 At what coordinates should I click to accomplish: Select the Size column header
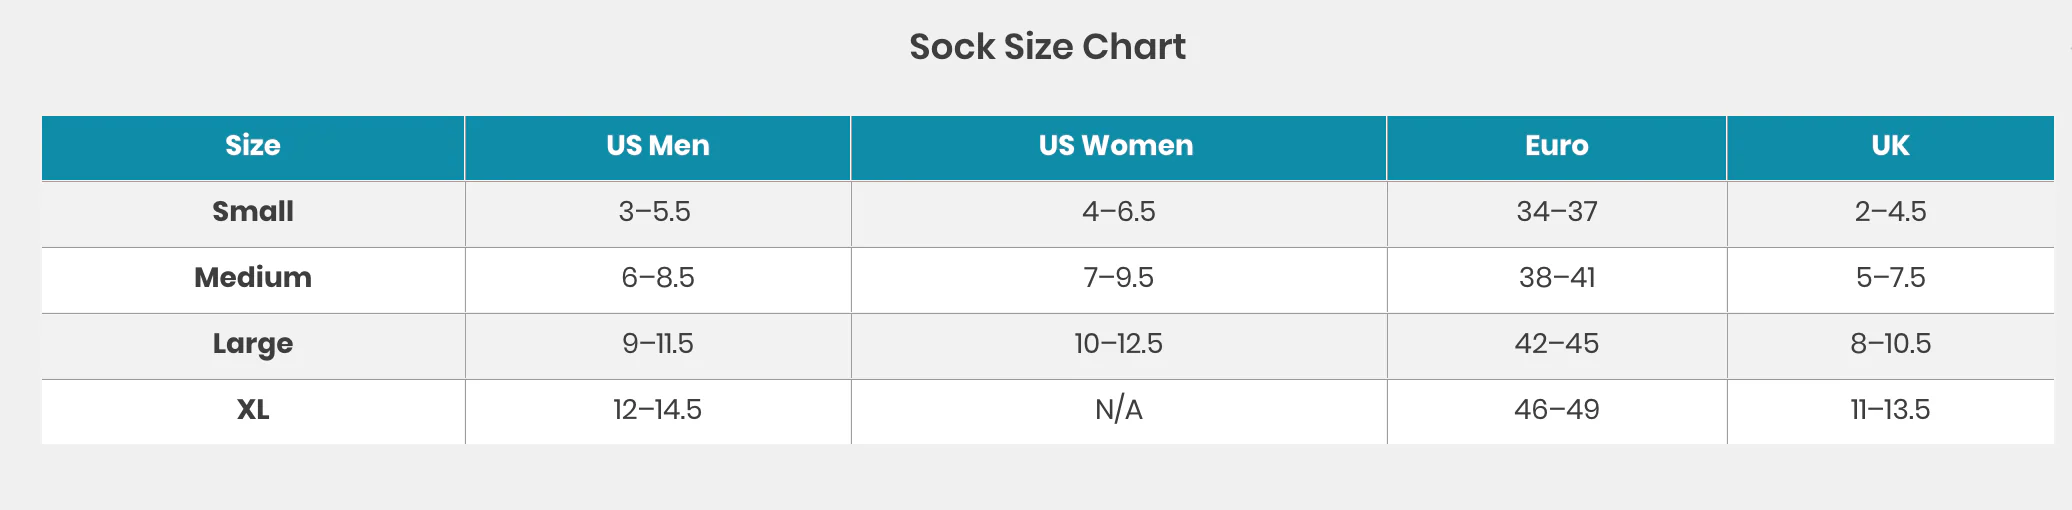point(253,146)
